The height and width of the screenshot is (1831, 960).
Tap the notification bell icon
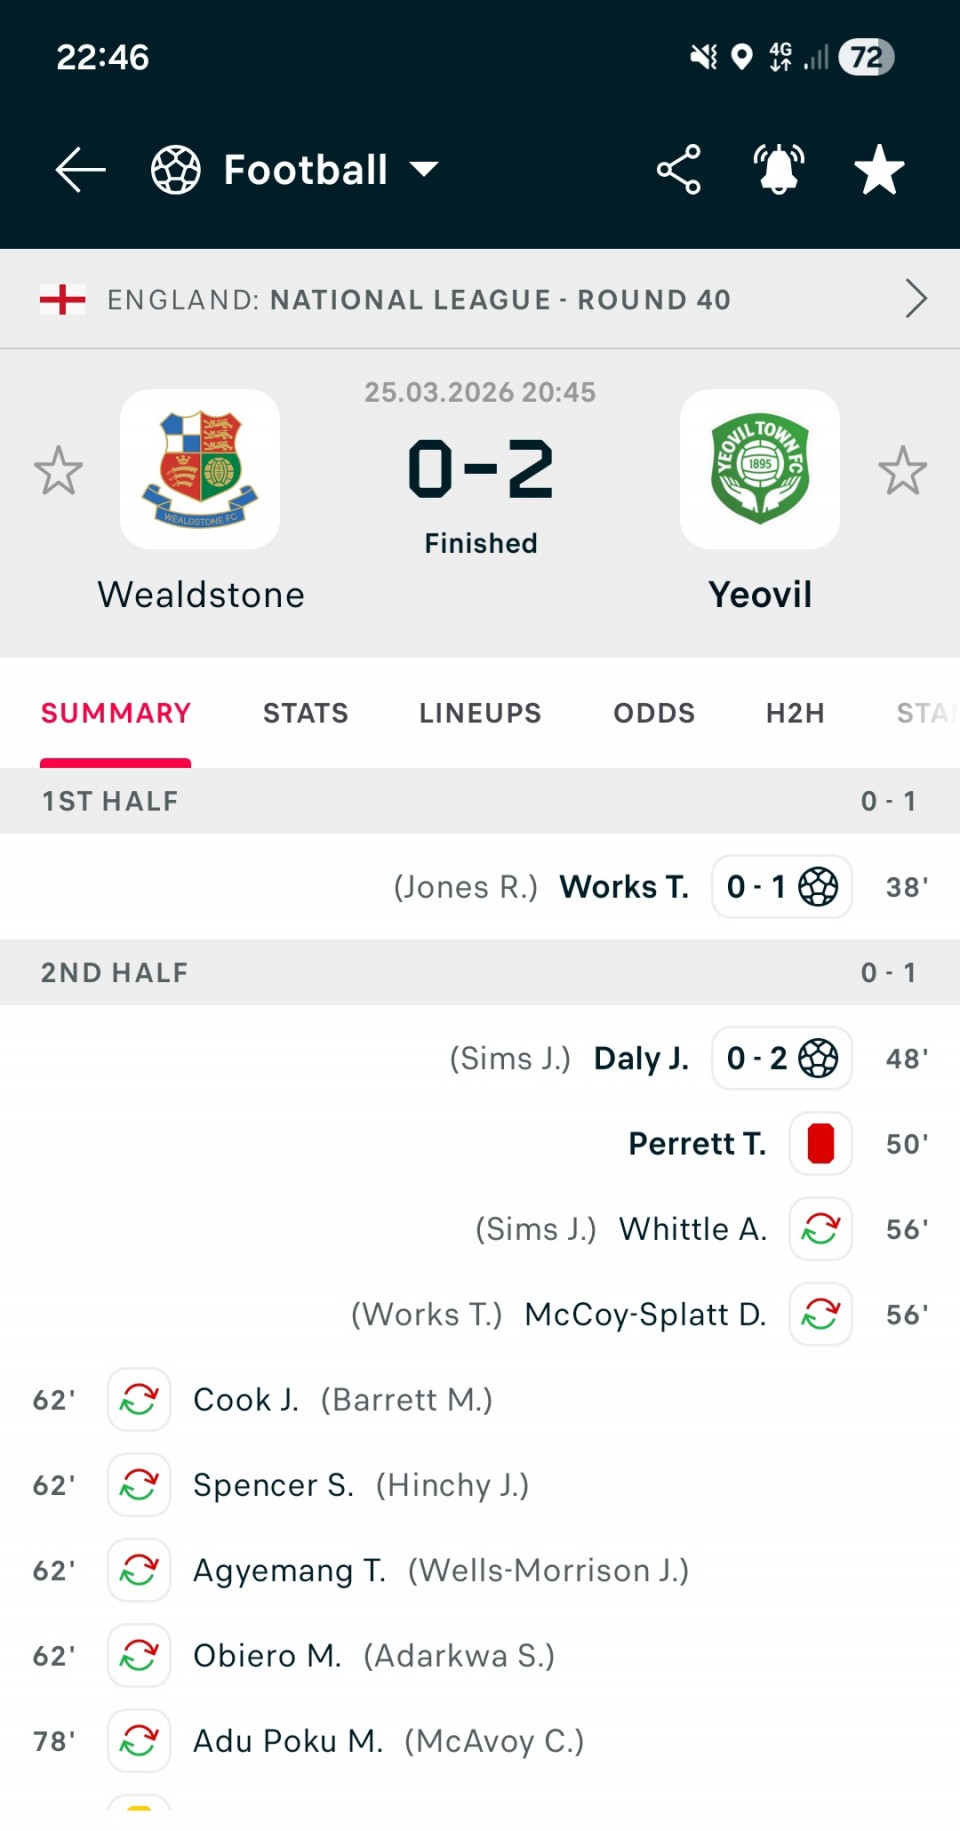779,170
